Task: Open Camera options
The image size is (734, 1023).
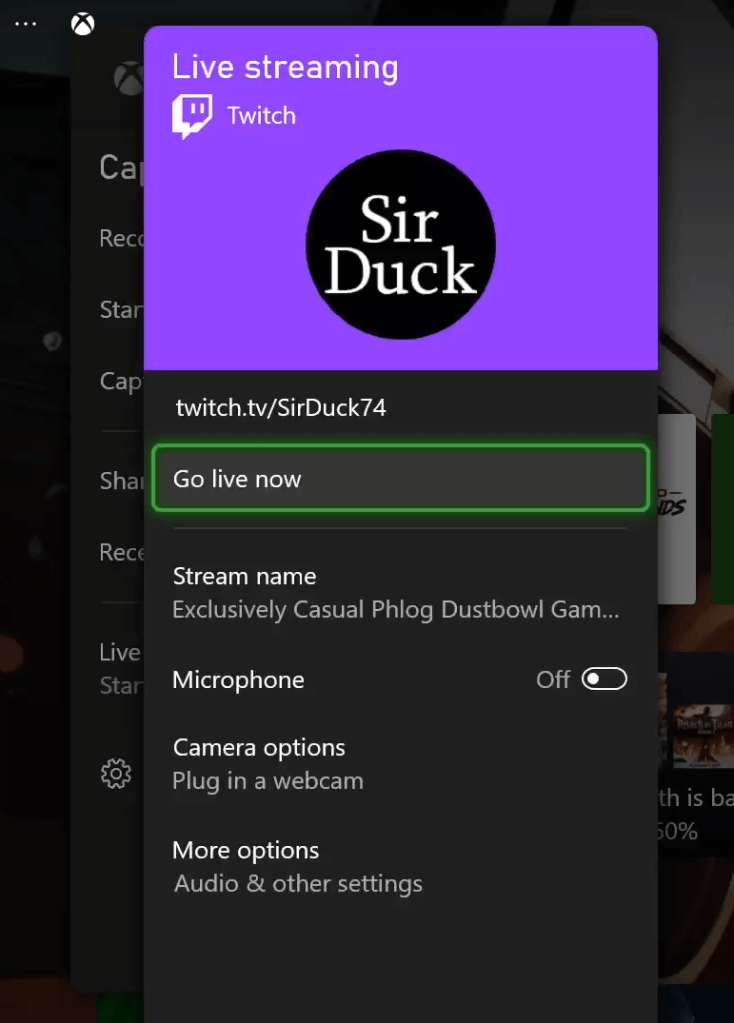Action: coord(401,764)
